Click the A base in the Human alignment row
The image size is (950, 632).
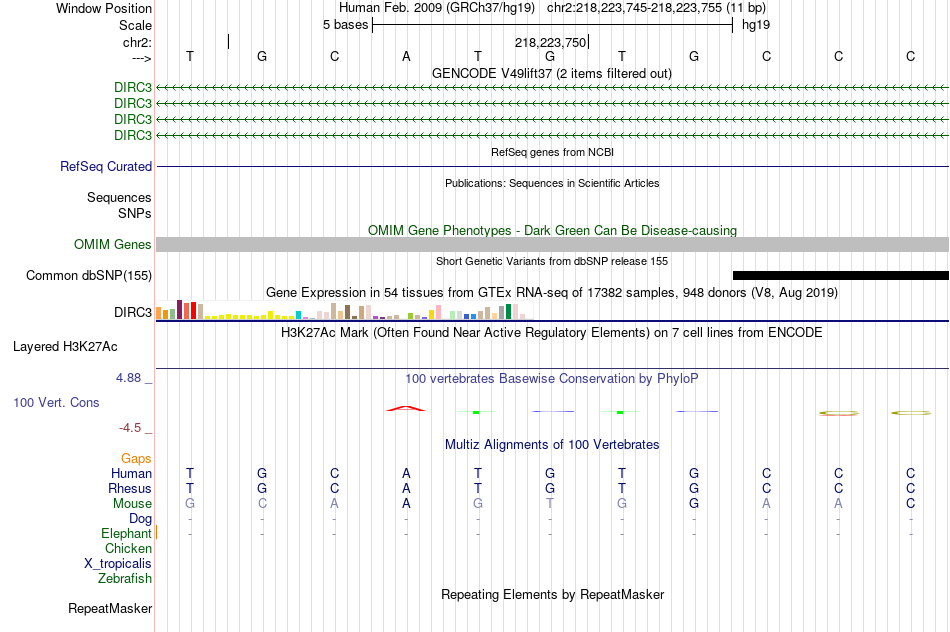click(406, 473)
